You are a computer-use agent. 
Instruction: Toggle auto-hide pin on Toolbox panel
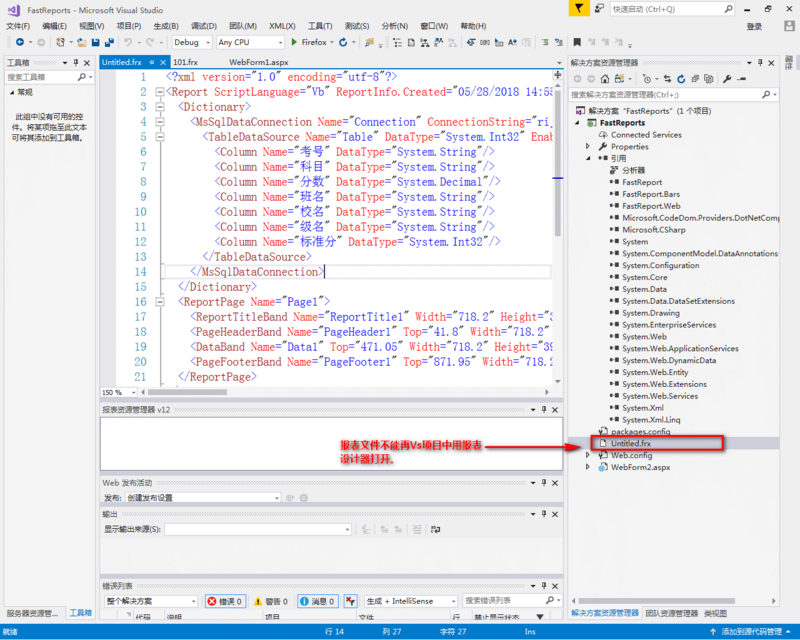tap(76, 62)
